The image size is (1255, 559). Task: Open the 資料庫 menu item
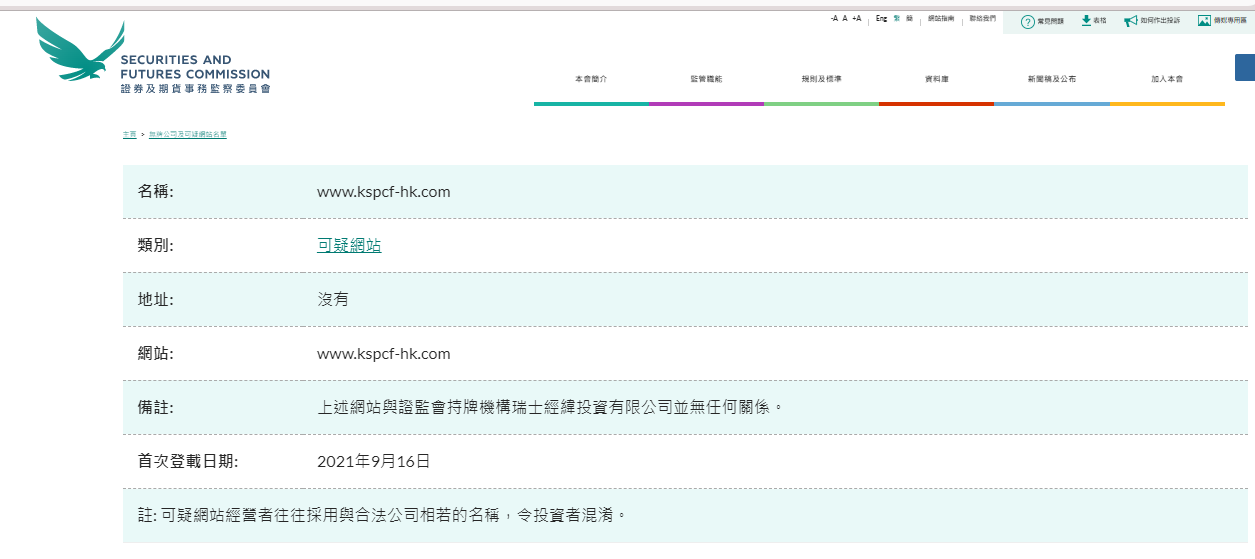(936, 79)
